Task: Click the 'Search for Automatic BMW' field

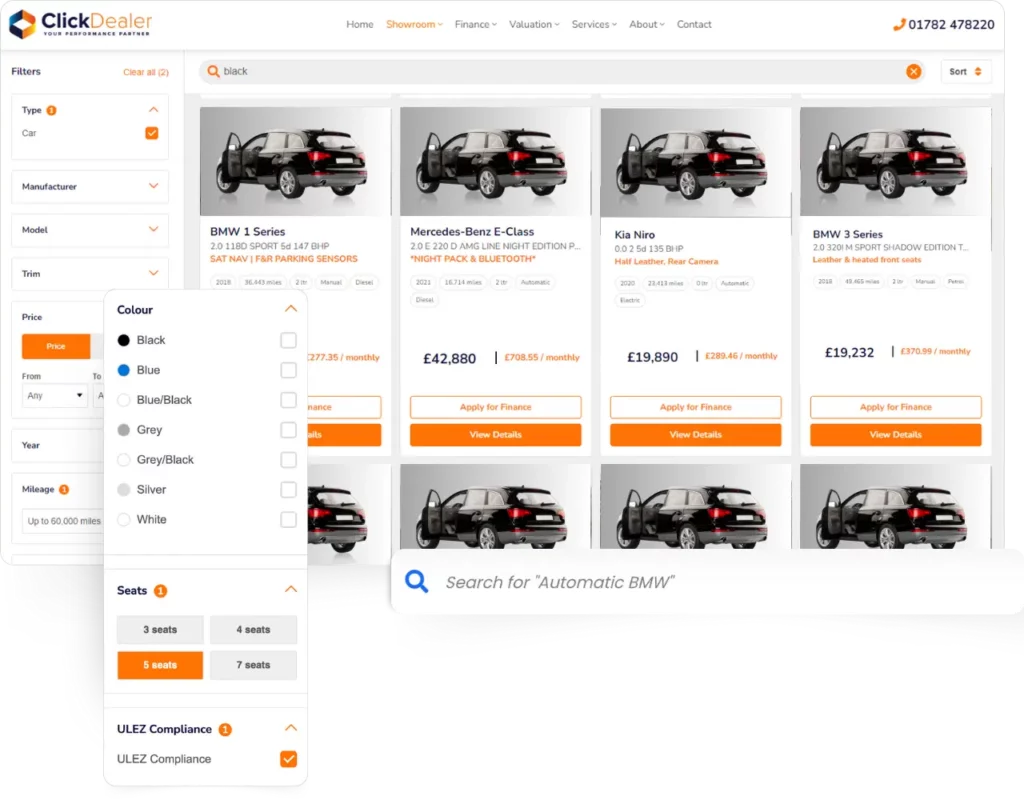Action: click(x=707, y=581)
